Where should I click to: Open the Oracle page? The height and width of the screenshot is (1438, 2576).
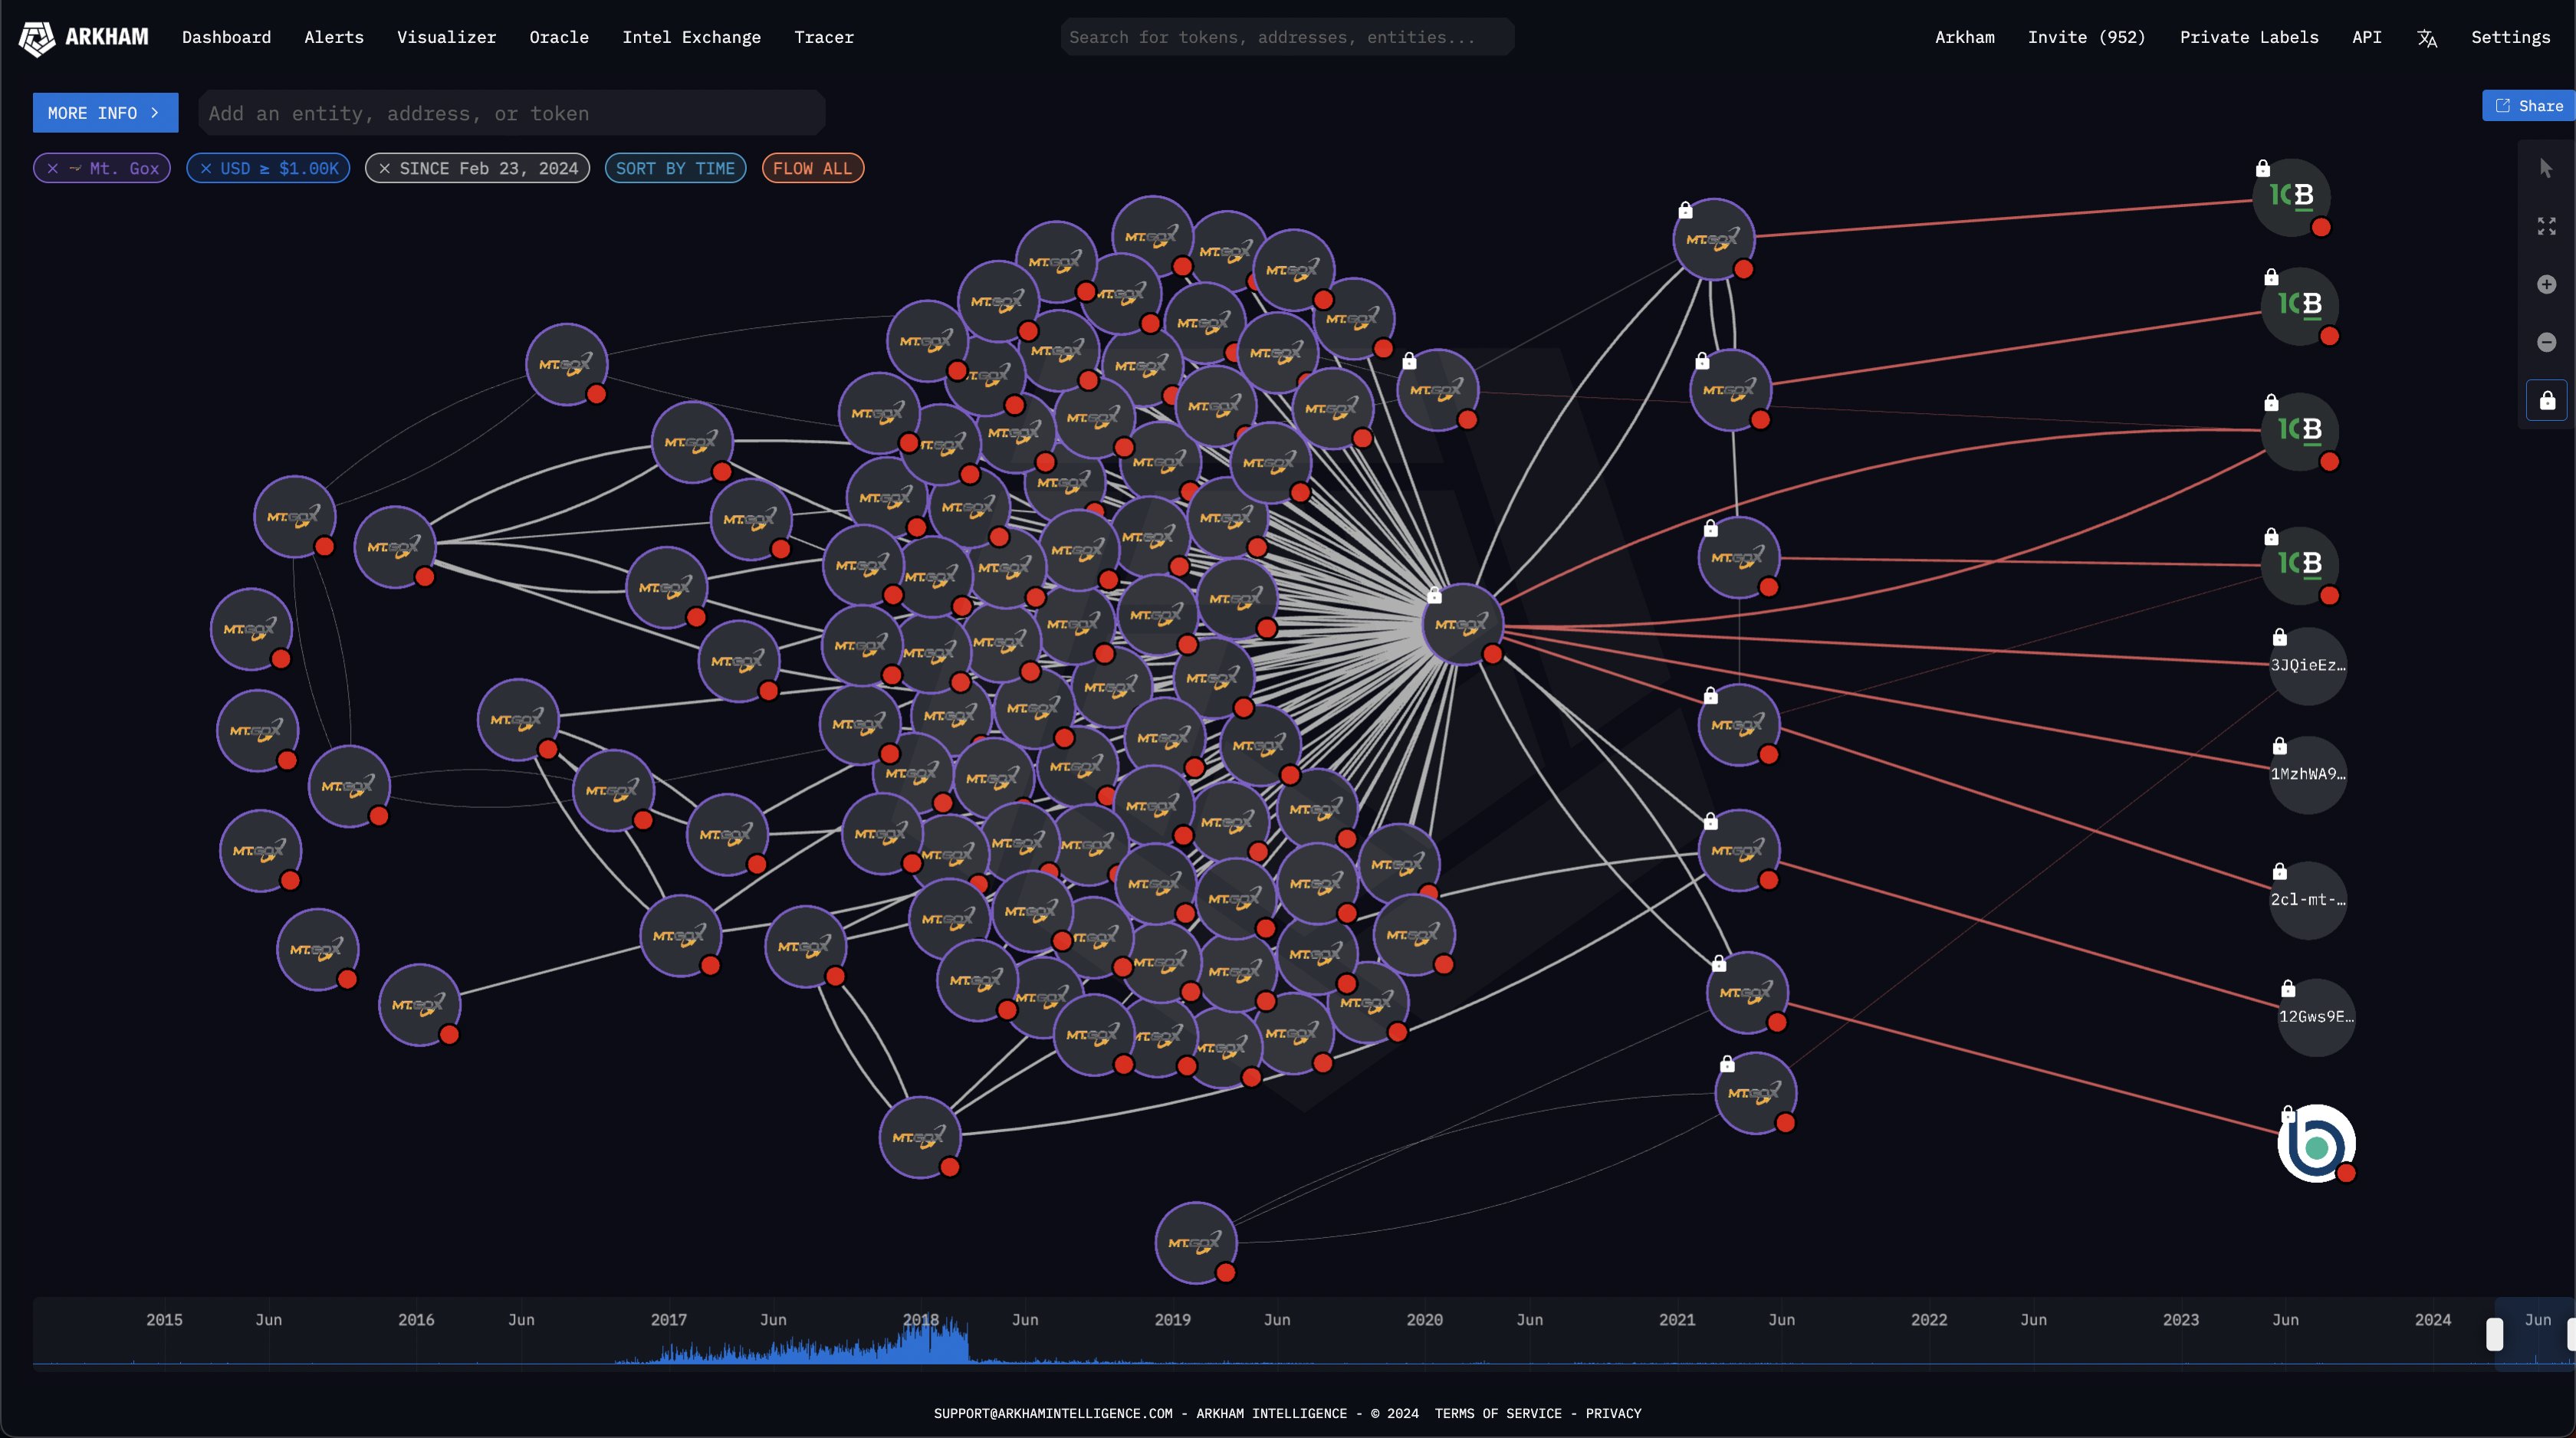559,38
